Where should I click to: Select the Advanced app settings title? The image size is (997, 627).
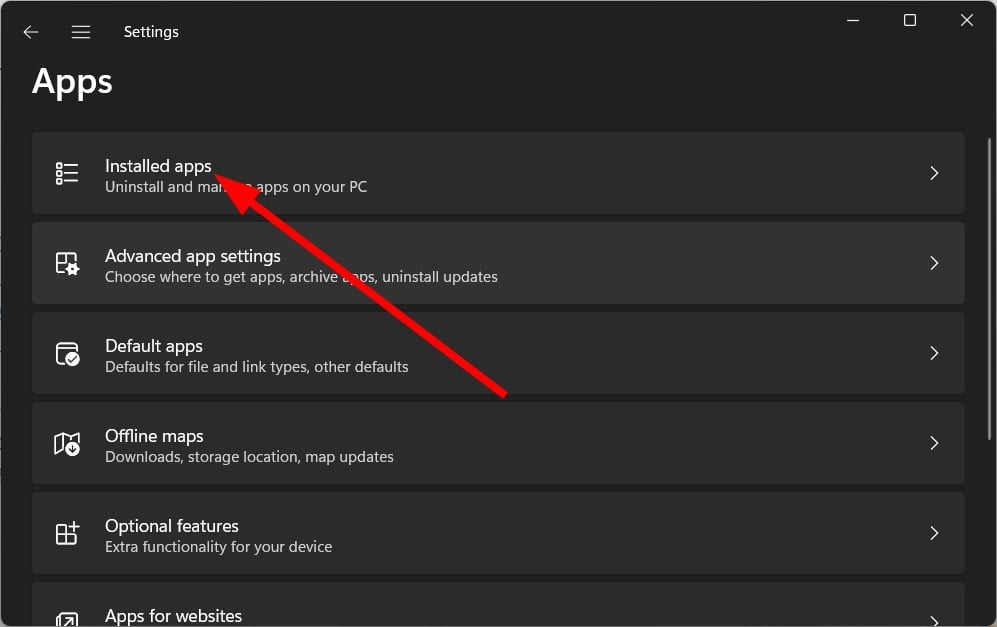point(193,256)
